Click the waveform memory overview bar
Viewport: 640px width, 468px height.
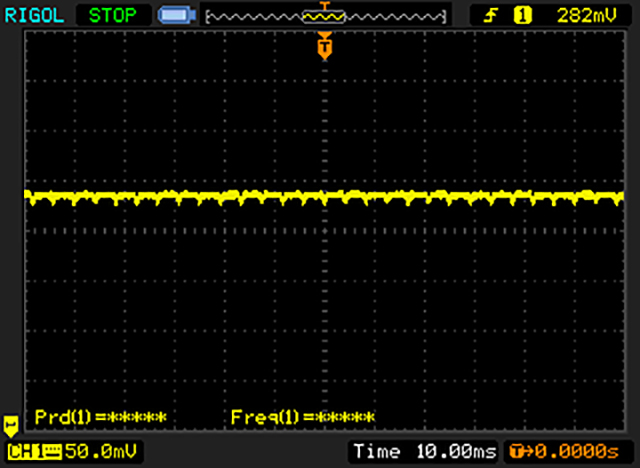click(325, 16)
